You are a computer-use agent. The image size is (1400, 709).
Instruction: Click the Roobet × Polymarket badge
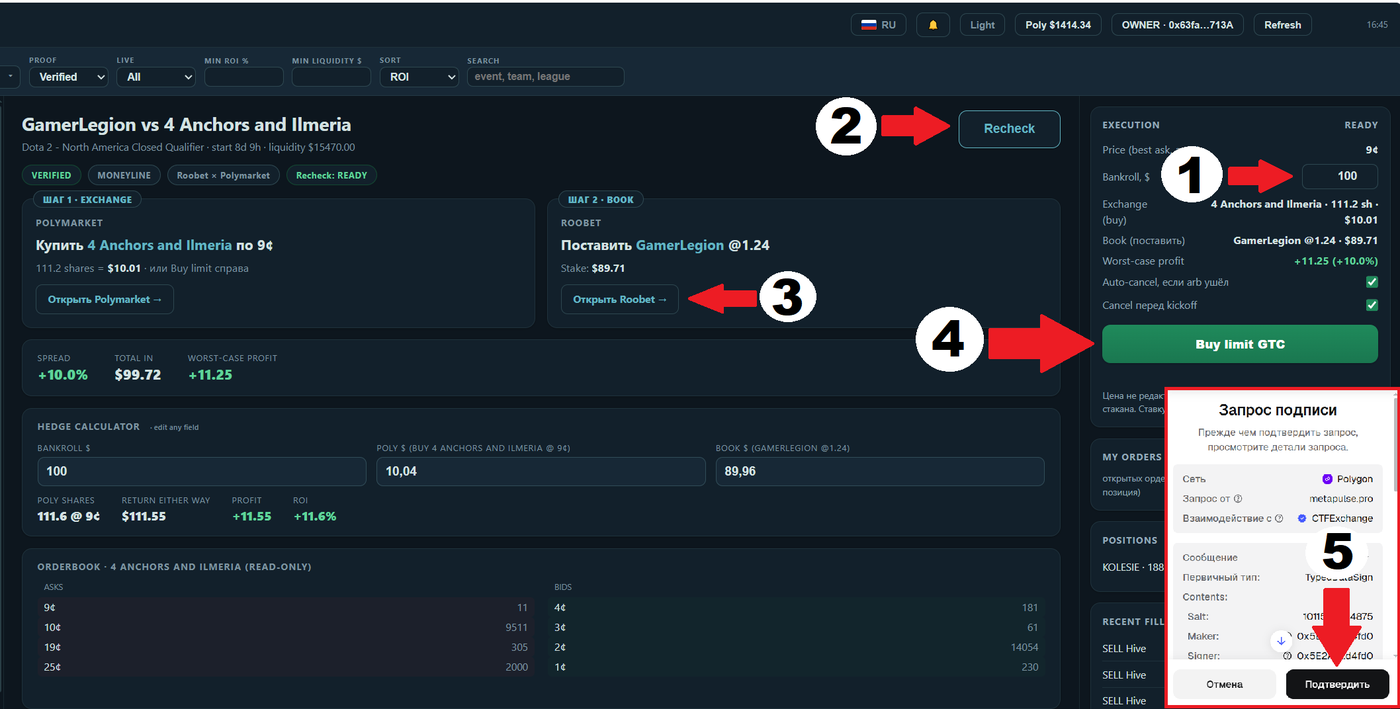(x=223, y=175)
